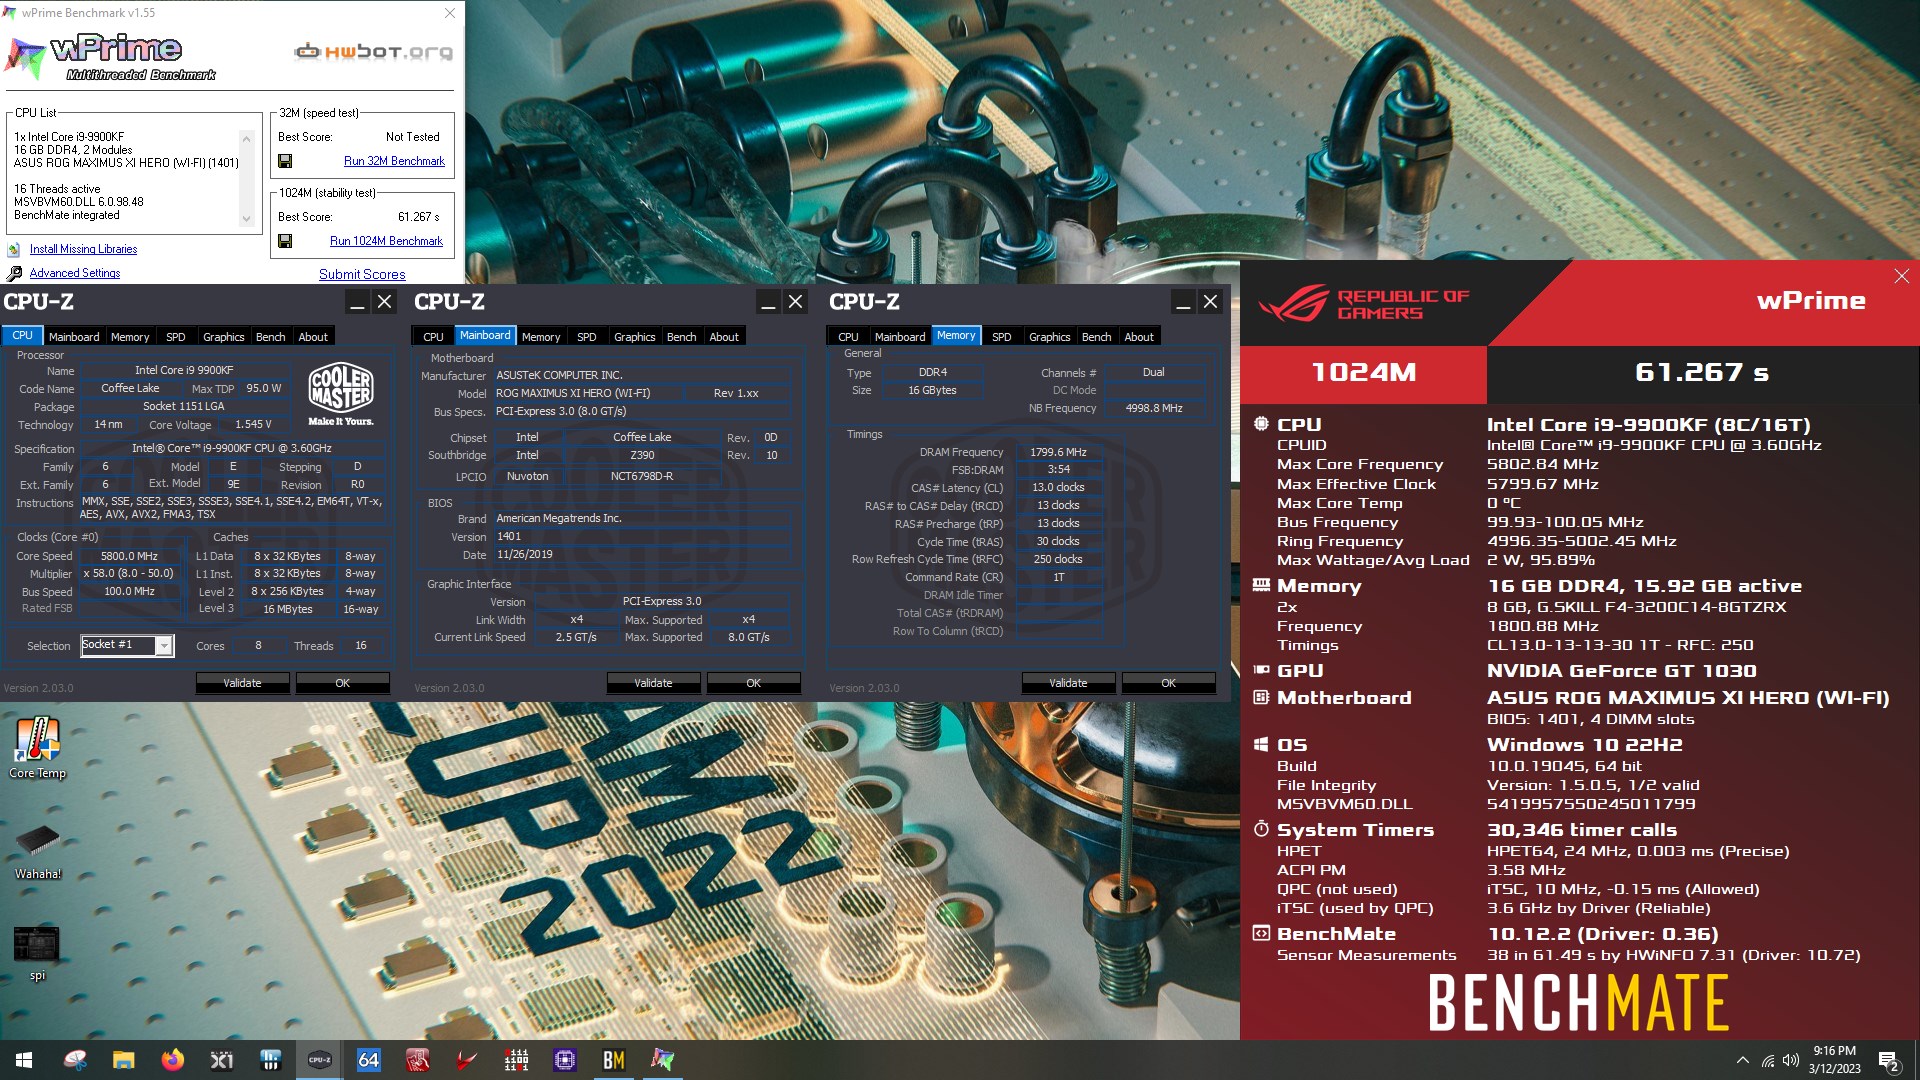This screenshot has width=1920, height=1080.
Task: Open the volume control tray icon
Action: [x=1790, y=1060]
